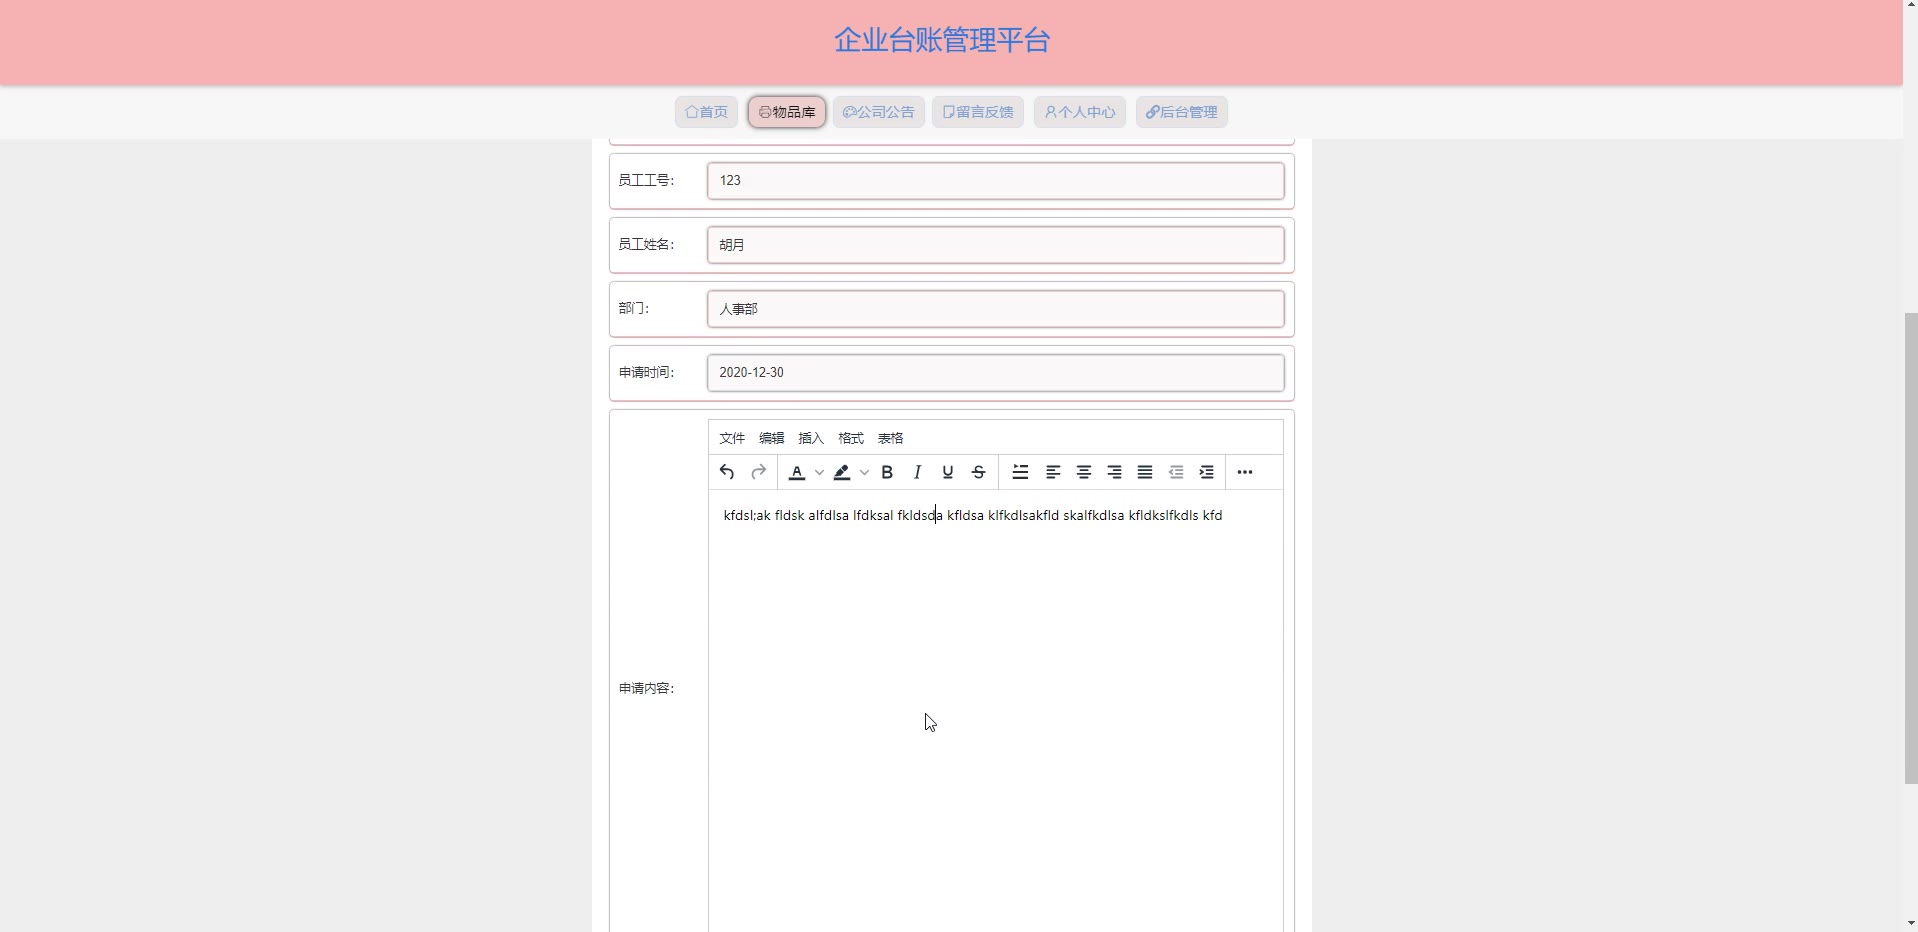Undo the last edit in the editor
Screen dimensions: 1918x932
click(x=727, y=472)
